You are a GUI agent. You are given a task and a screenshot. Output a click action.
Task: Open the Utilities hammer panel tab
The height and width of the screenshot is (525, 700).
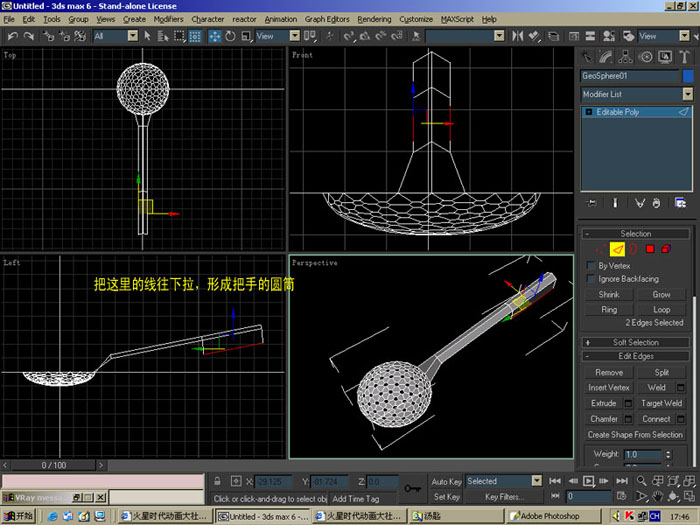(x=684, y=57)
